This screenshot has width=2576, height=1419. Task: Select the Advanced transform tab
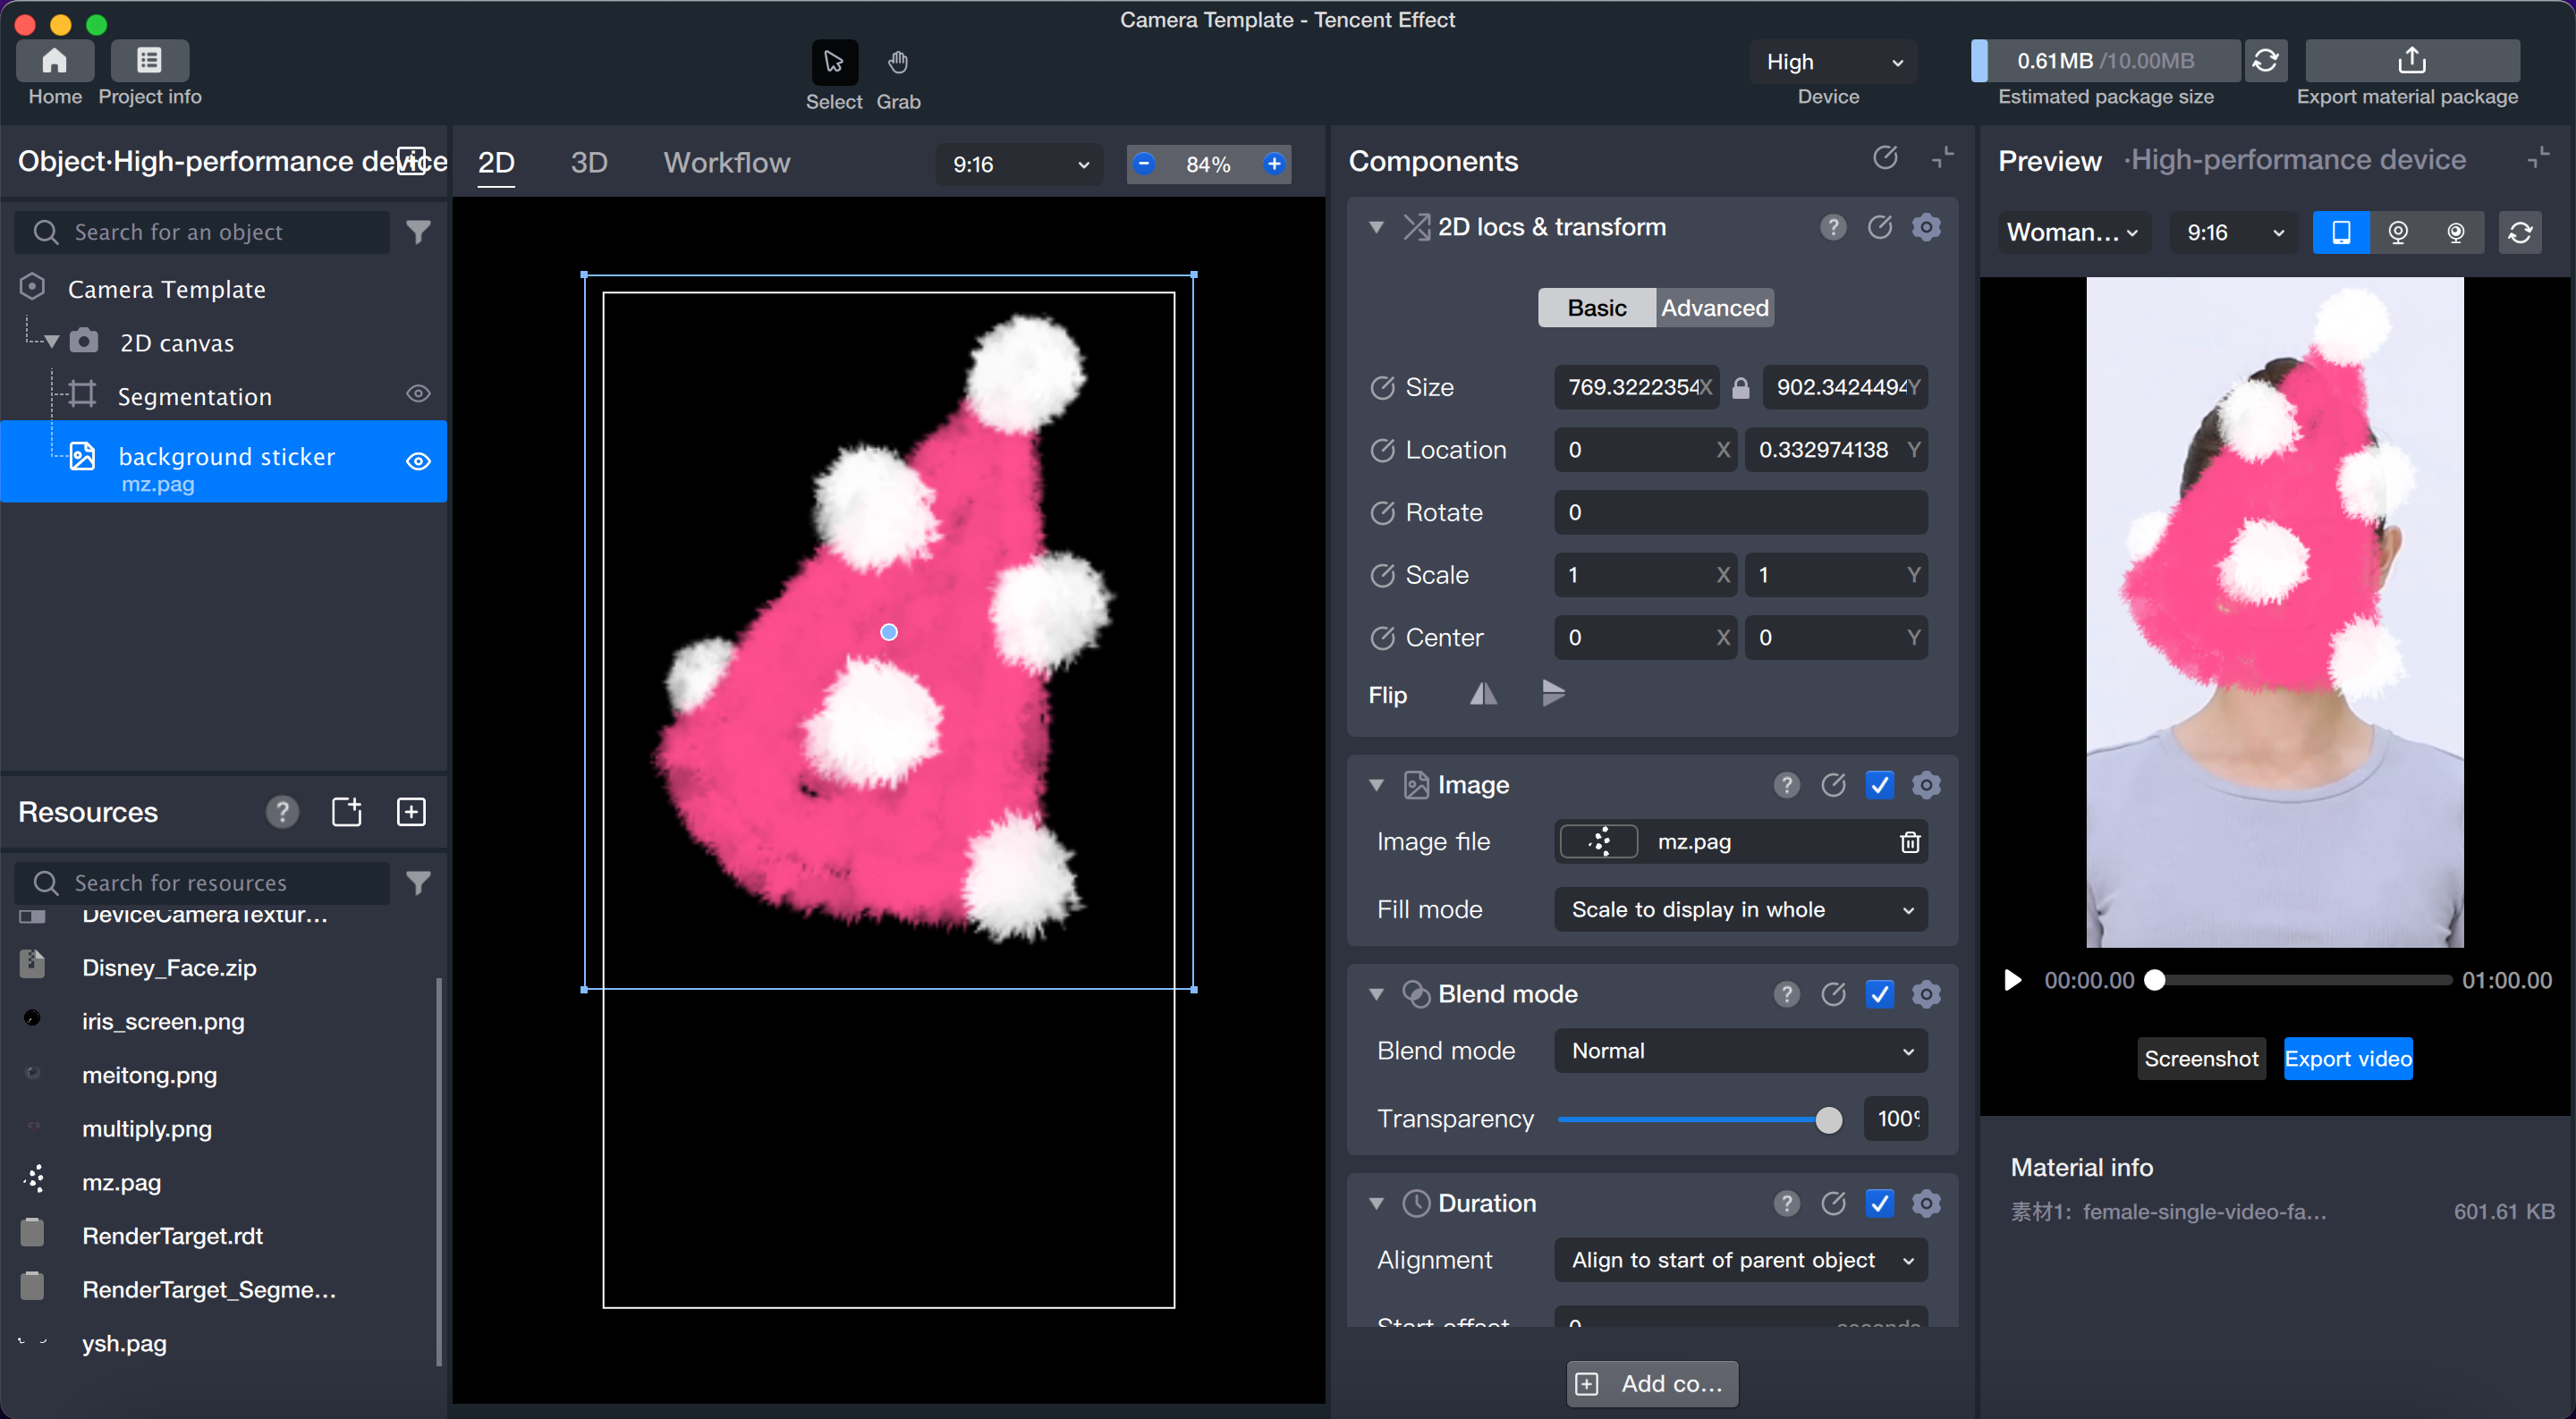[1714, 308]
